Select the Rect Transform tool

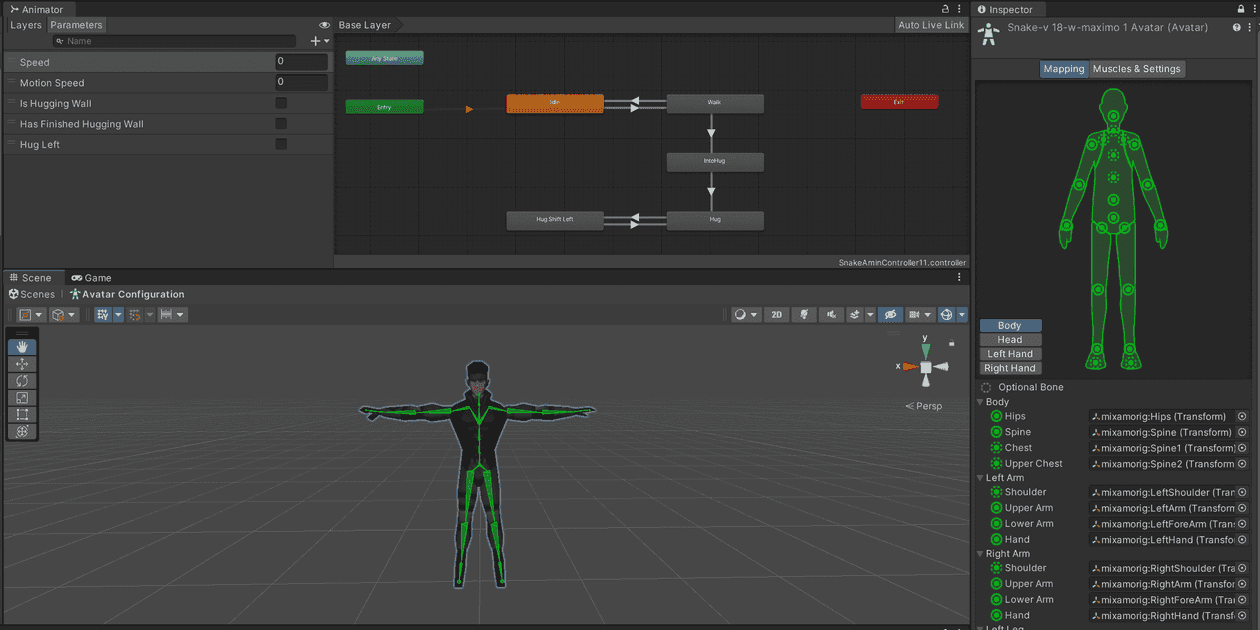pyautogui.click(x=21, y=414)
